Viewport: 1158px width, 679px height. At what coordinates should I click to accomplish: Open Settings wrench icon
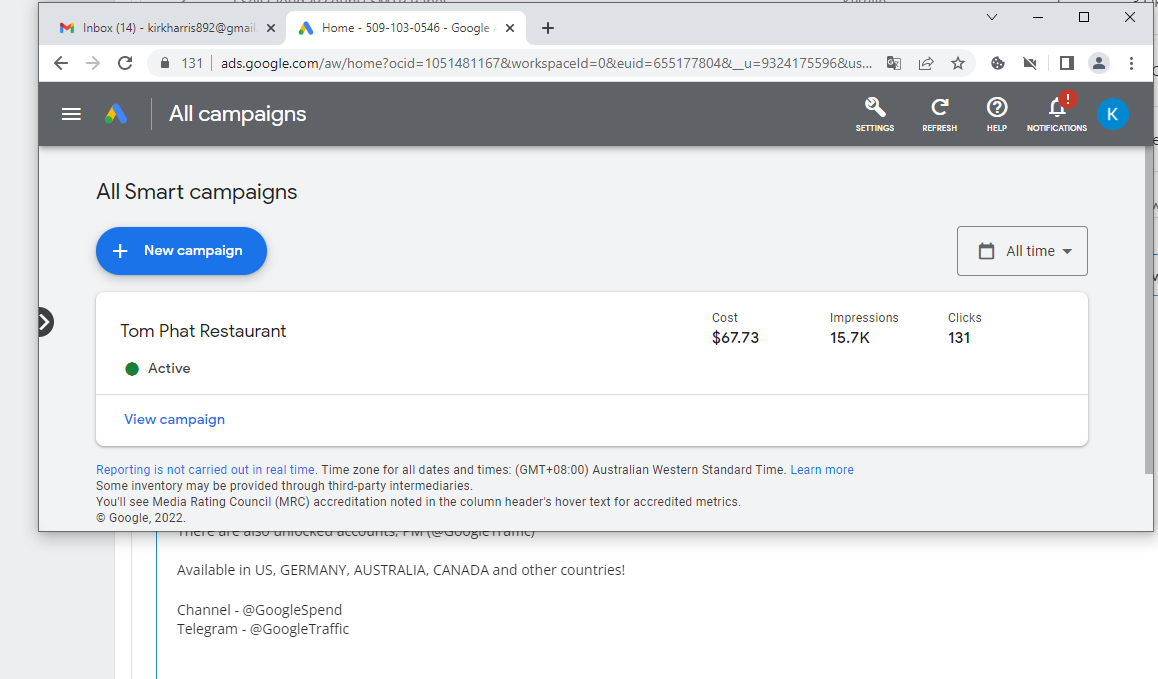click(x=874, y=115)
